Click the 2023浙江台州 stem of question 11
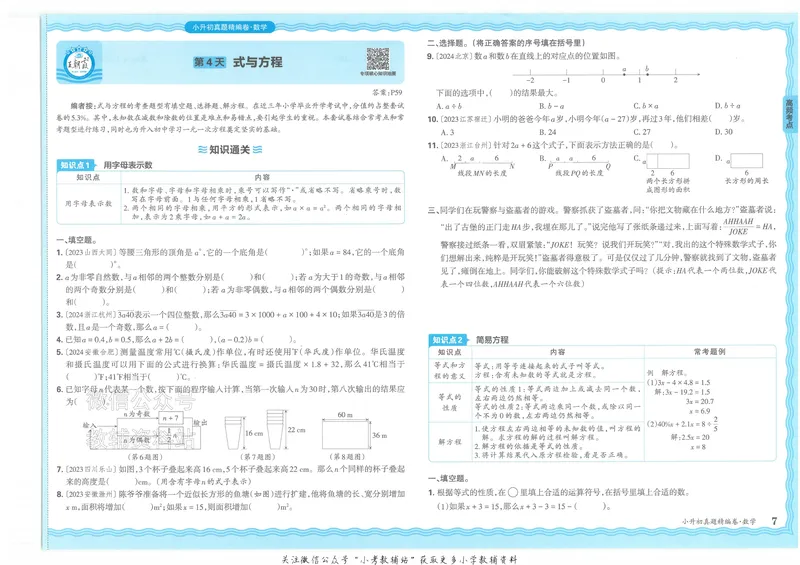This screenshot has height=565, width=800. (553, 145)
